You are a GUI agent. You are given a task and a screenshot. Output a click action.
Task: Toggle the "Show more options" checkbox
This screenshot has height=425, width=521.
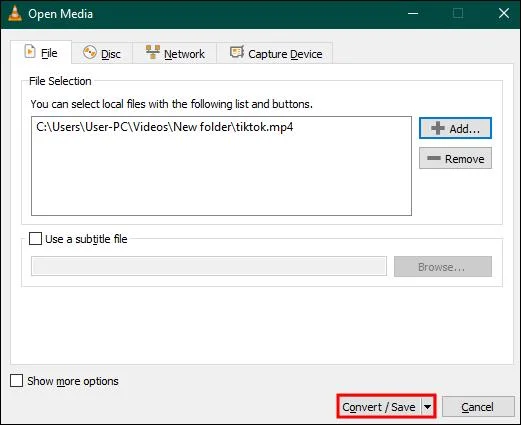(16, 380)
